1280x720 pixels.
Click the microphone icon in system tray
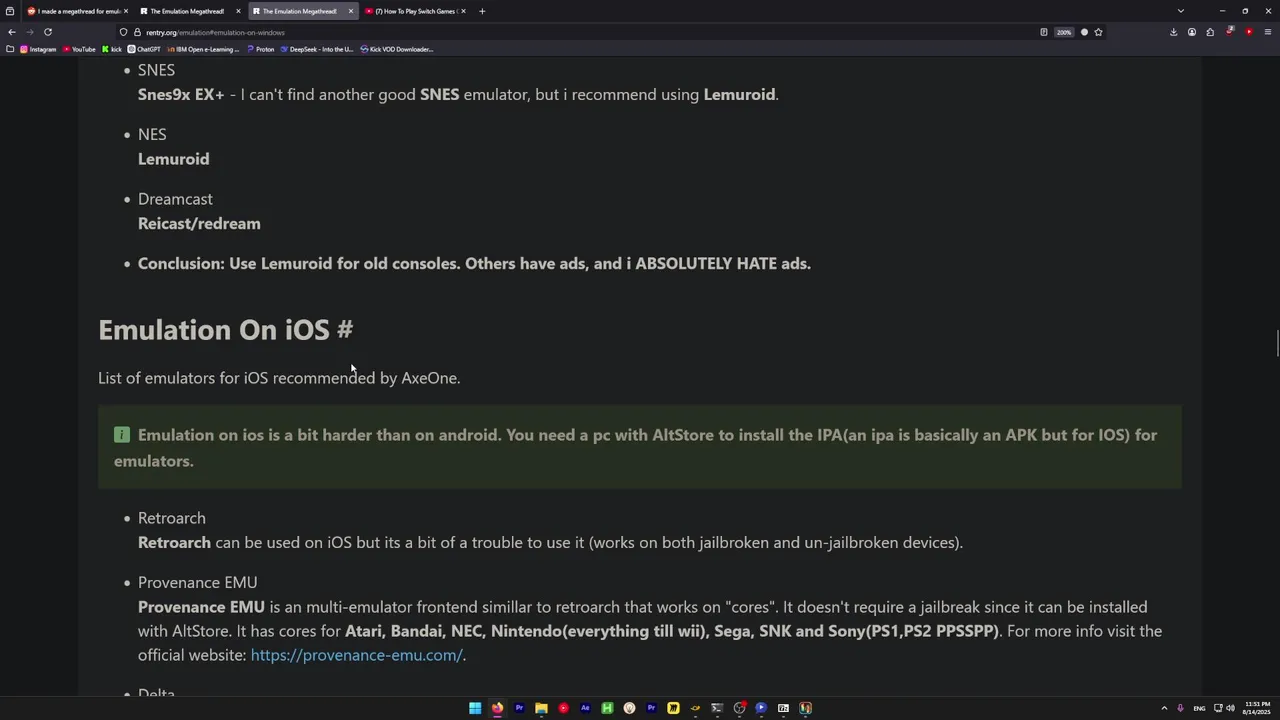pos(1181,708)
